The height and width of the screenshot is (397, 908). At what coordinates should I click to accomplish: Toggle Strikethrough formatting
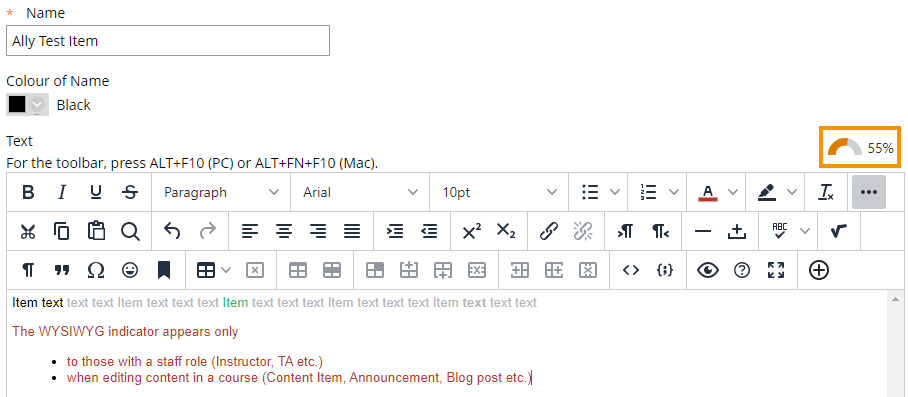click(130, 192)
